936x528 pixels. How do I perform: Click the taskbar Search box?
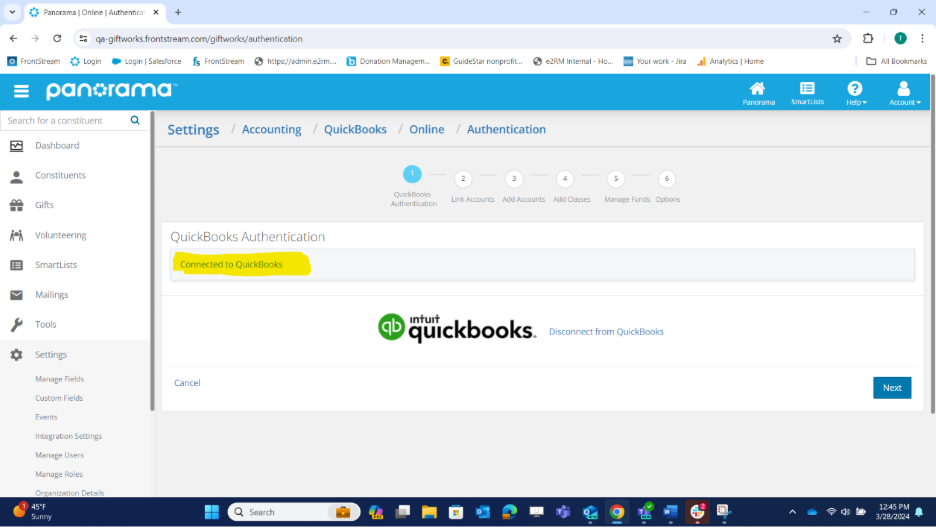coord(294,512)
